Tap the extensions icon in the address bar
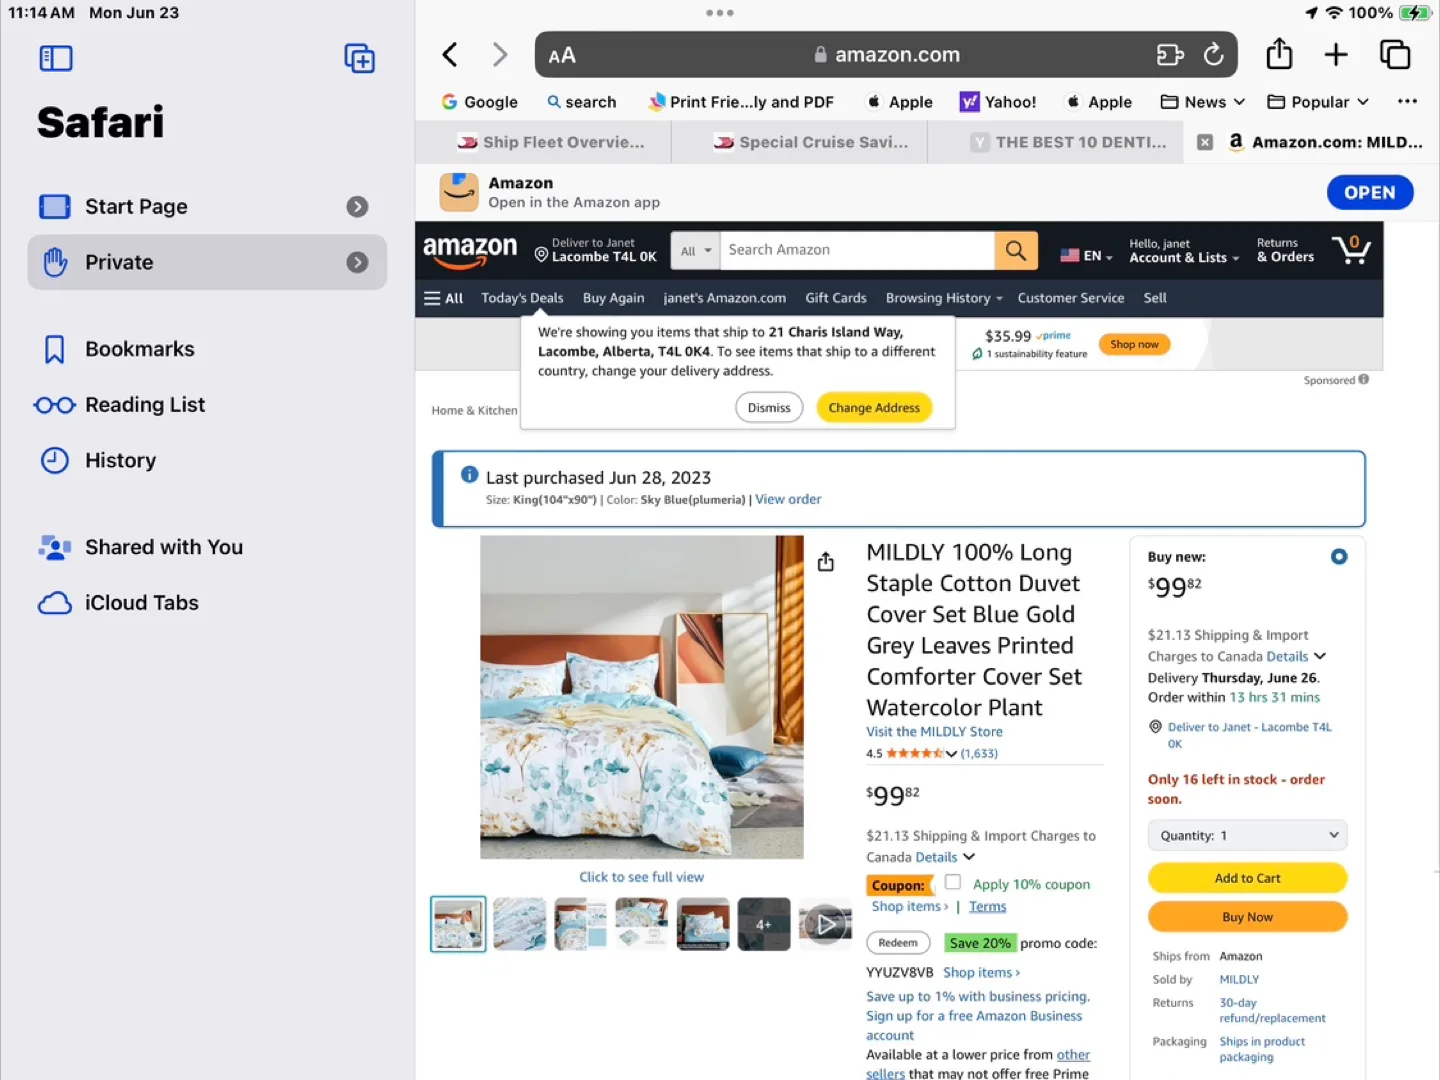 (1169, 55)
